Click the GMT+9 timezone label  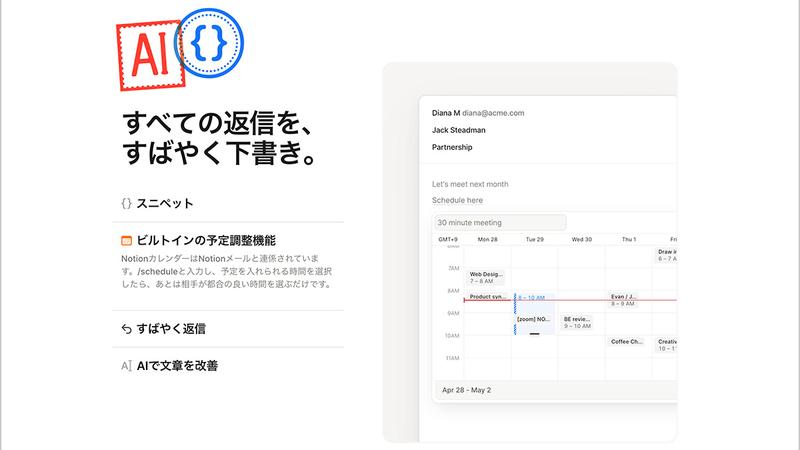448,239
